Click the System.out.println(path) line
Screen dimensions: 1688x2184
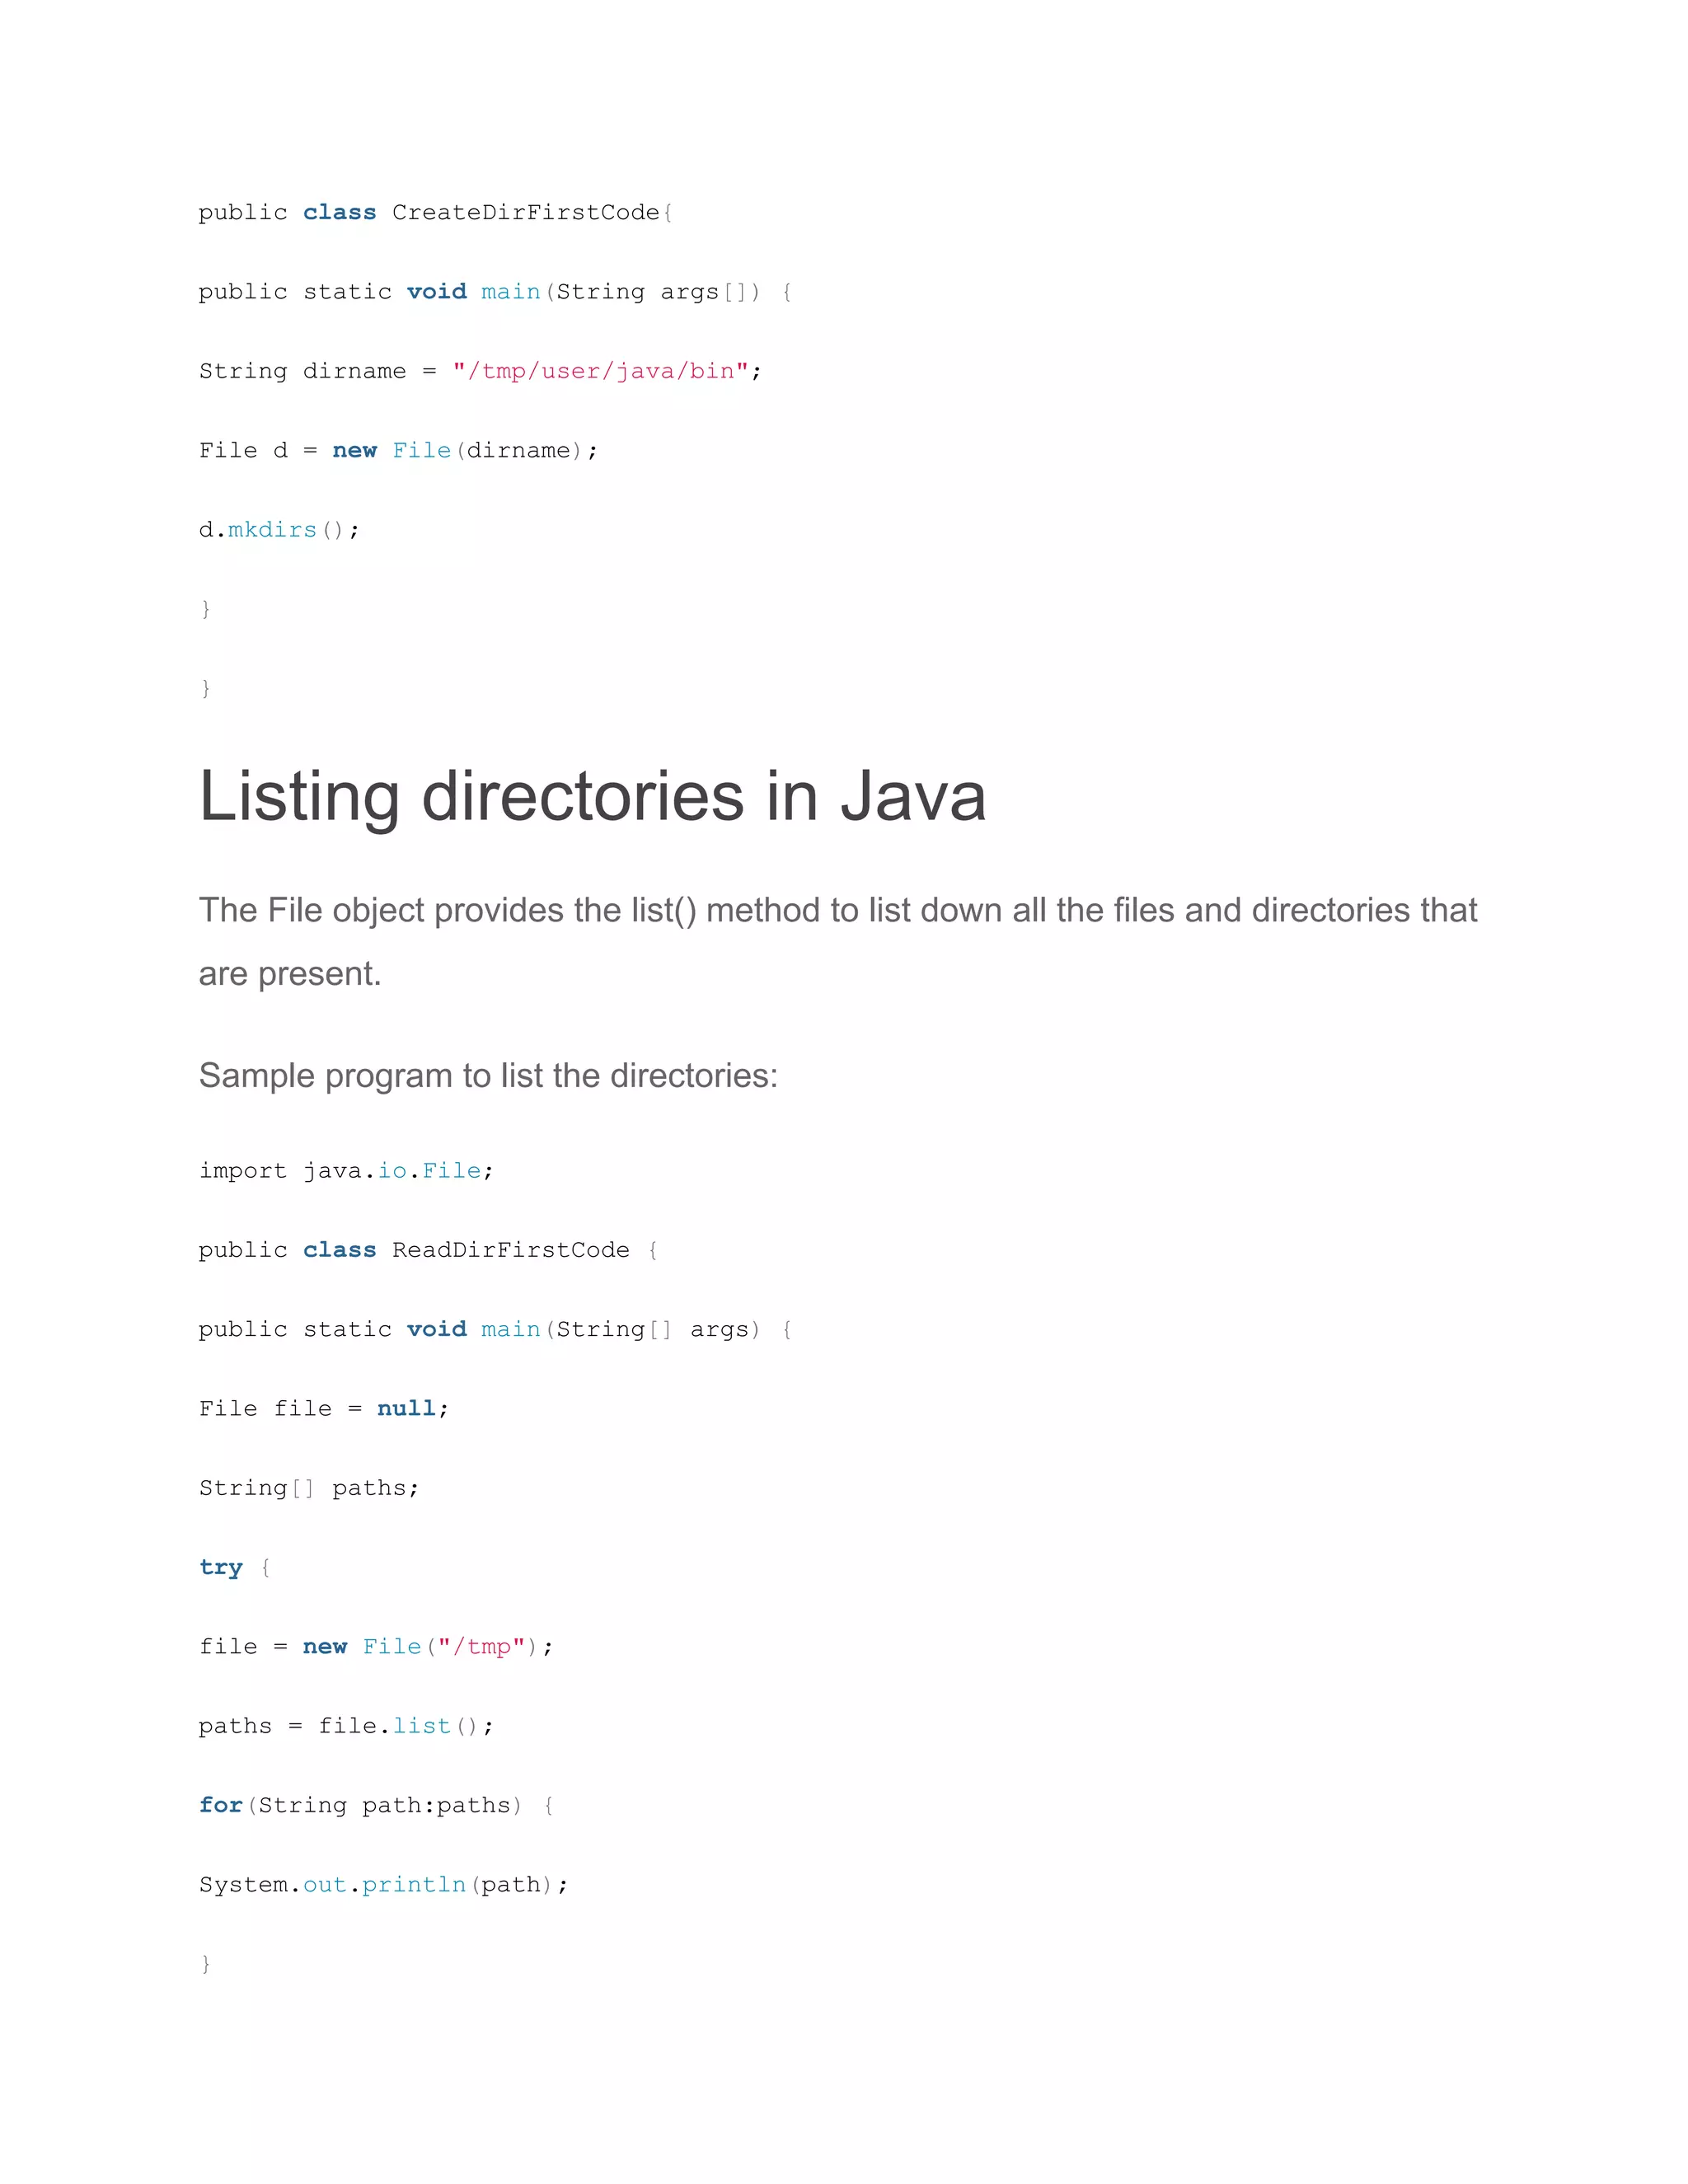(383, 1885)
